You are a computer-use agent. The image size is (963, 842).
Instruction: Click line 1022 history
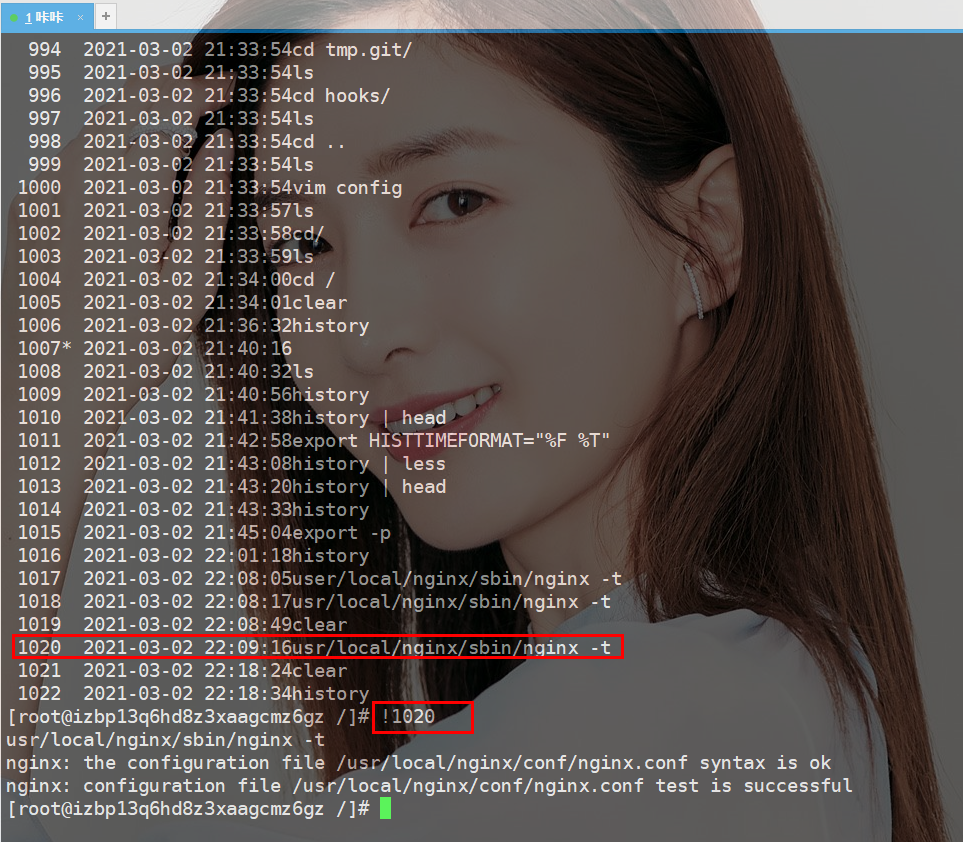pos(193,694)
